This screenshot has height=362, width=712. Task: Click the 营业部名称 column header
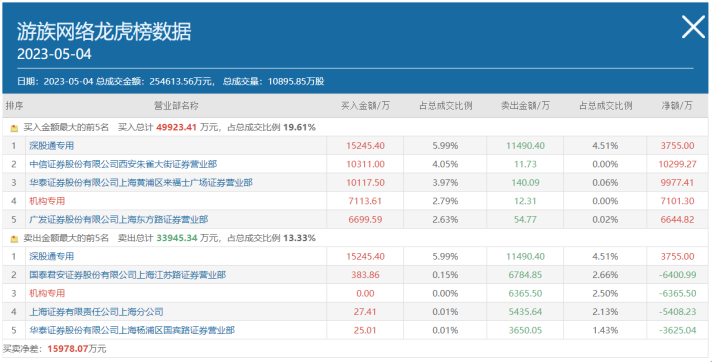[176, 106]
